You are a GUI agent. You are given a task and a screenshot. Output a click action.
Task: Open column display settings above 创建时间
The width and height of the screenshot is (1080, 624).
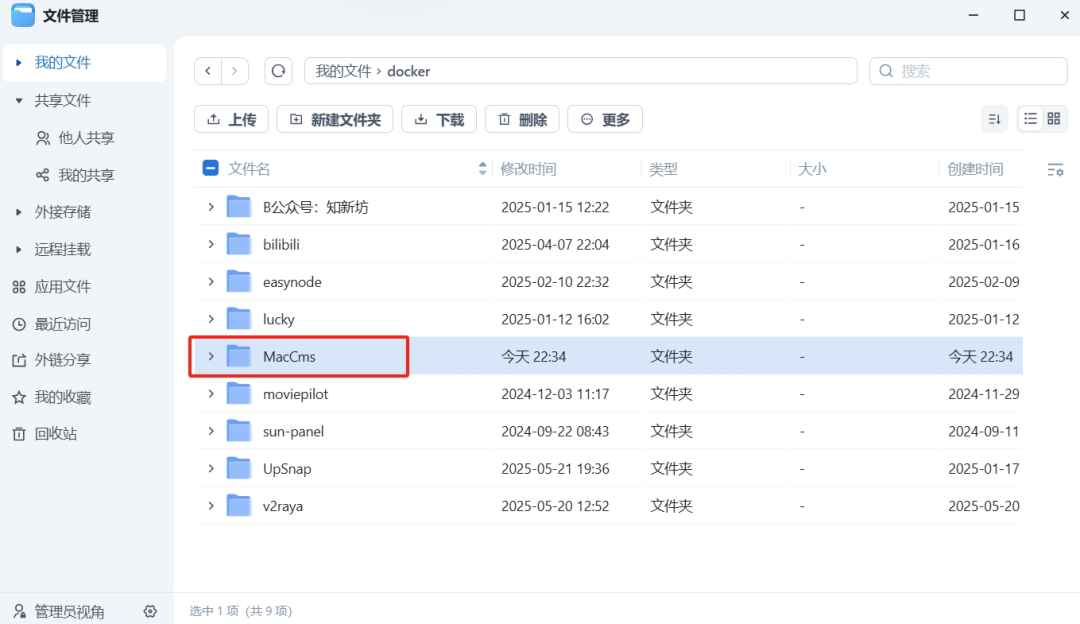1056,169
